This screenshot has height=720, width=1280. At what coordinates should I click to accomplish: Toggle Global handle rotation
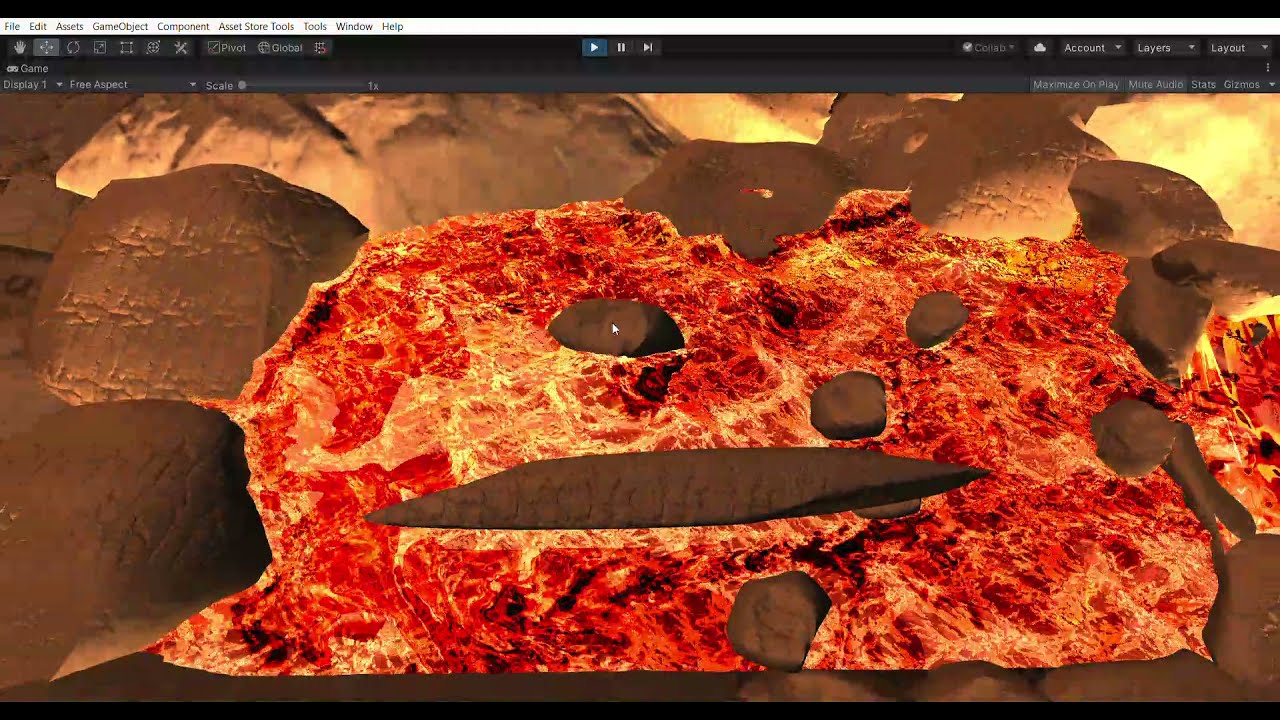280,47
